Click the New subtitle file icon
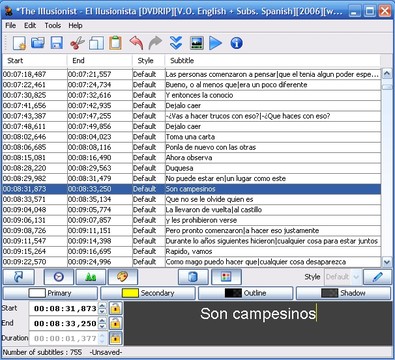The image size is (395, 360). click(19, 43)
